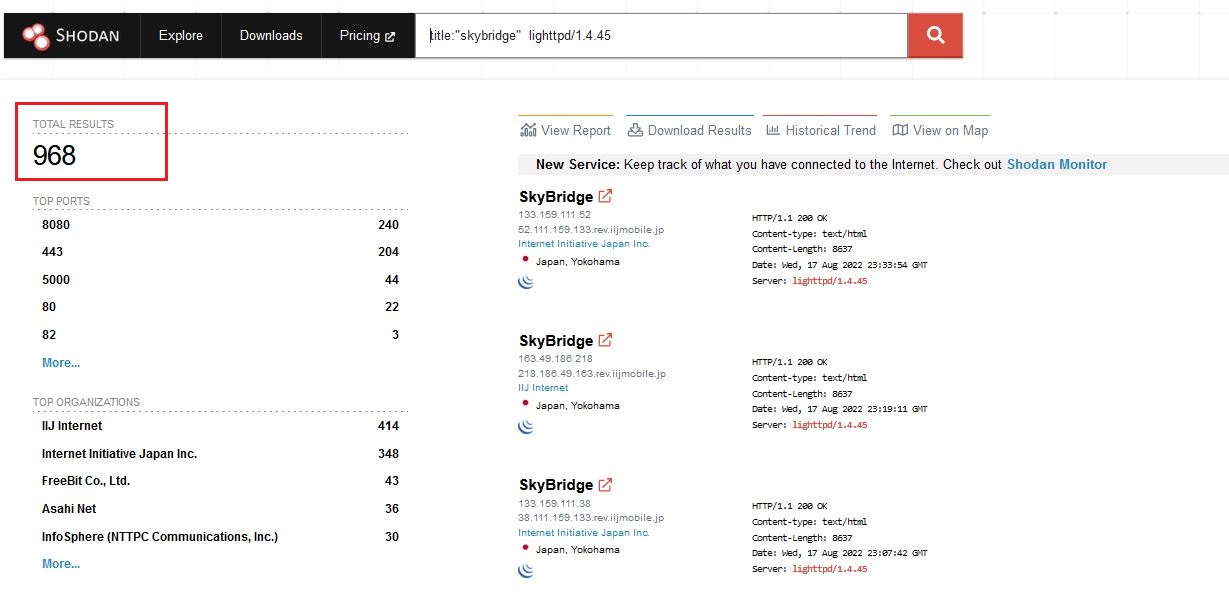Viewport: 1229px width, 592px height.
Task: Click Internet Initiative Japan Inc. under 133.159.111.52
Action: (584, 244)
